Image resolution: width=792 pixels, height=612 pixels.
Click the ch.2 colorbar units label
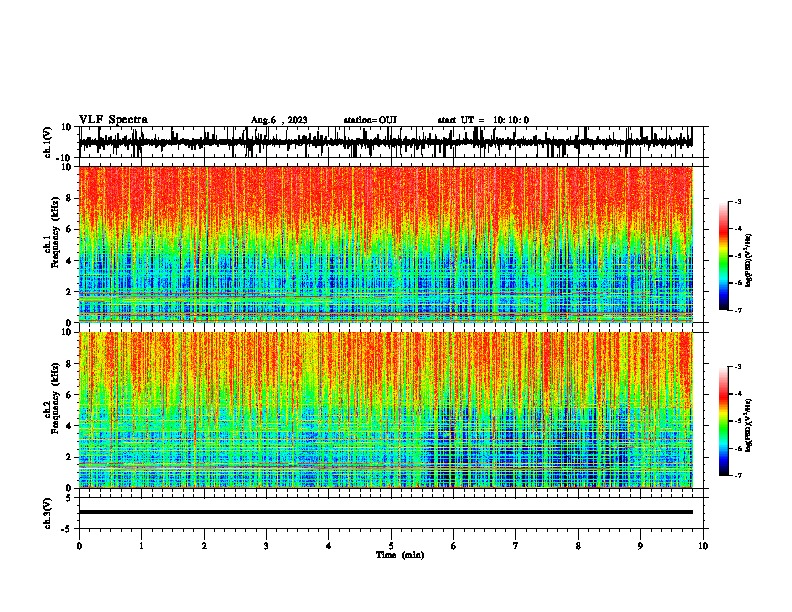pyautogui.click(x=749, y=425)
